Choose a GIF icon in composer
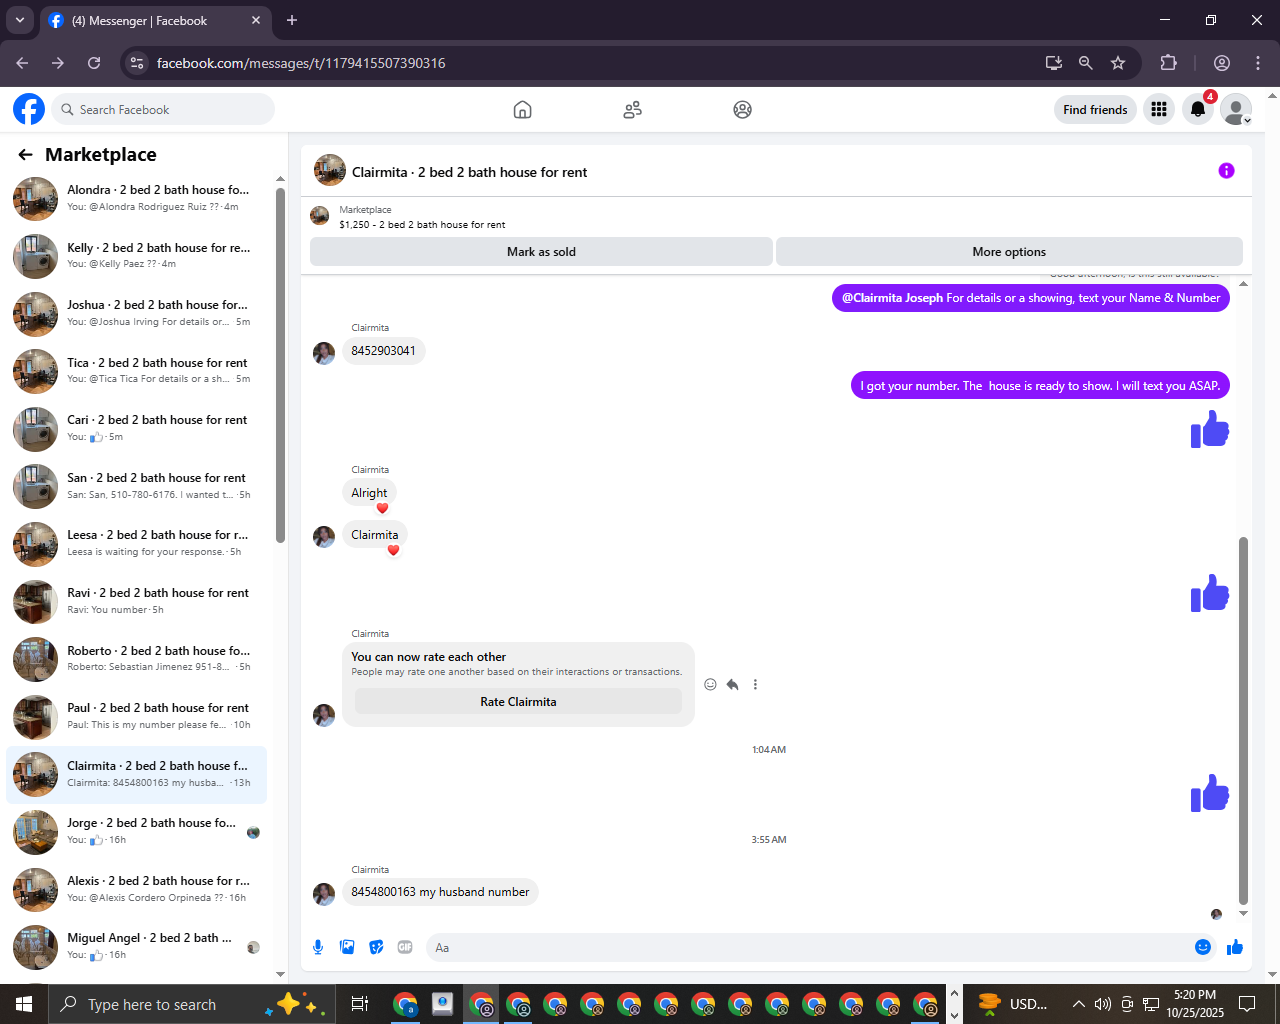Screen dimensions: 1280x1024 [x=405, y=947]
